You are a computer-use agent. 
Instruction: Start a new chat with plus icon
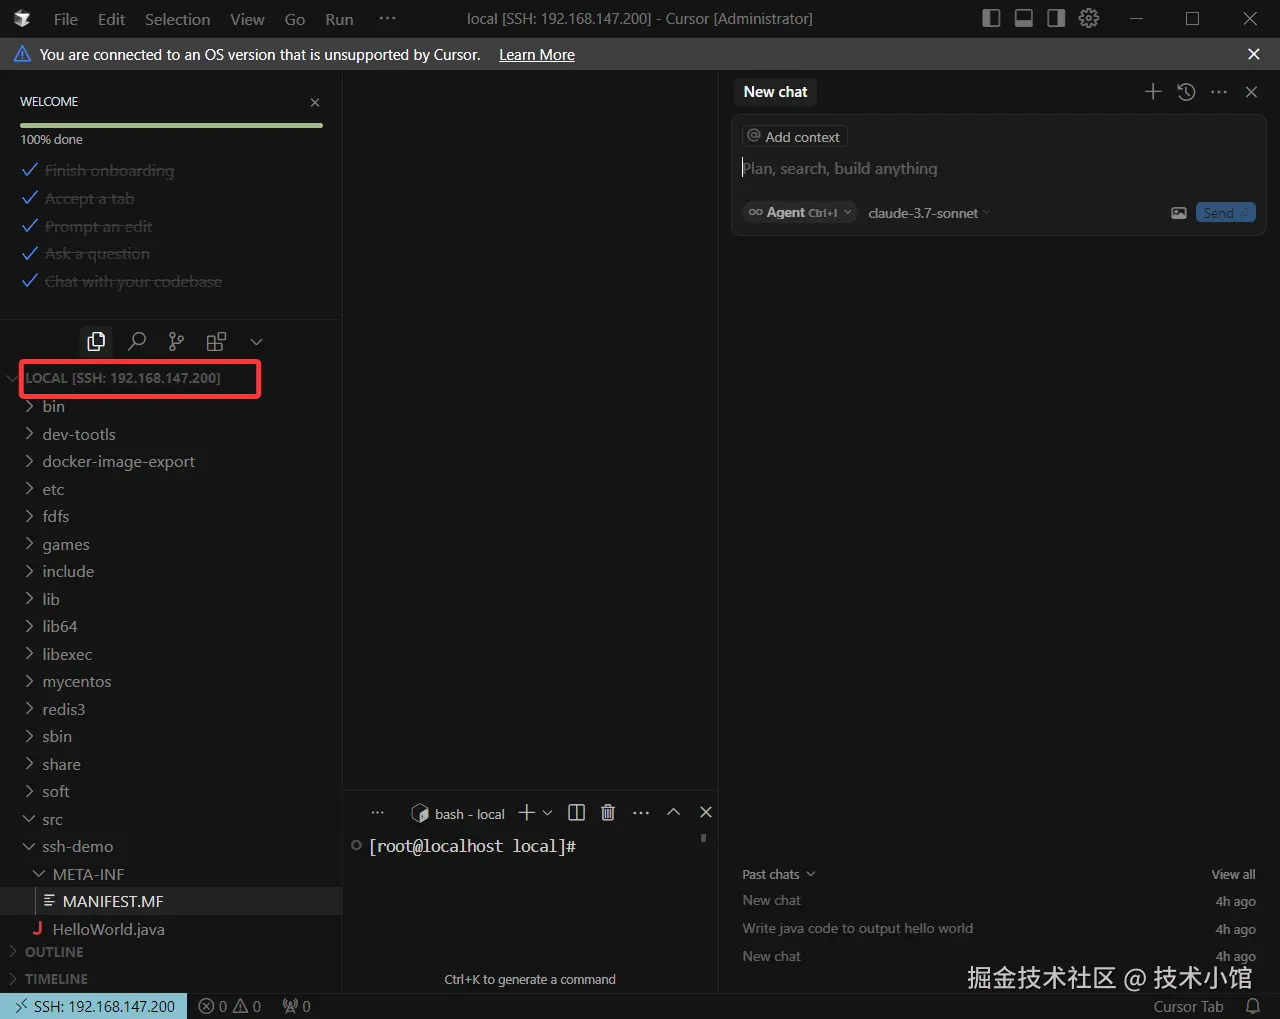tap(1153, 92)
